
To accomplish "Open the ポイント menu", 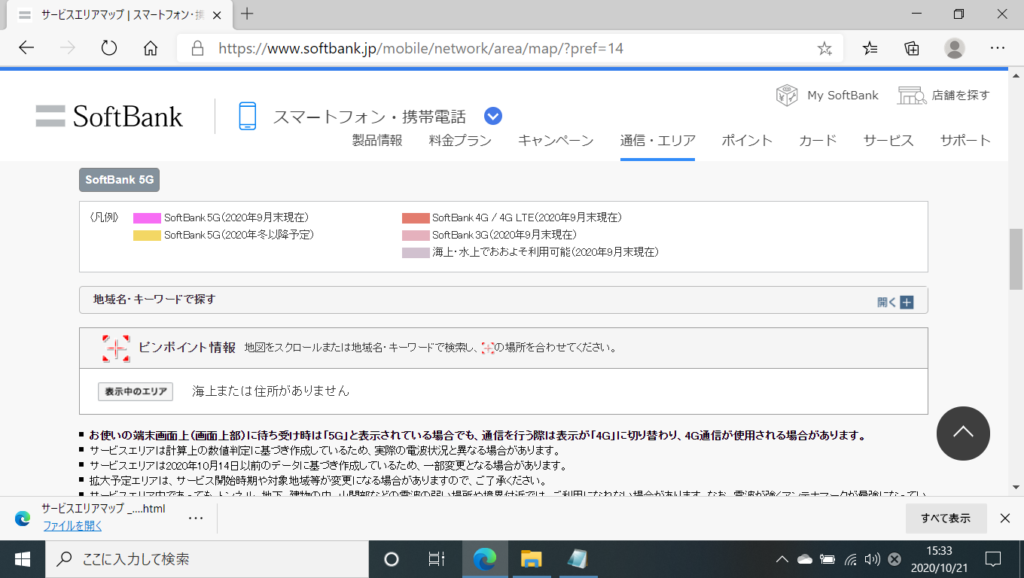I will coord(746,140).
